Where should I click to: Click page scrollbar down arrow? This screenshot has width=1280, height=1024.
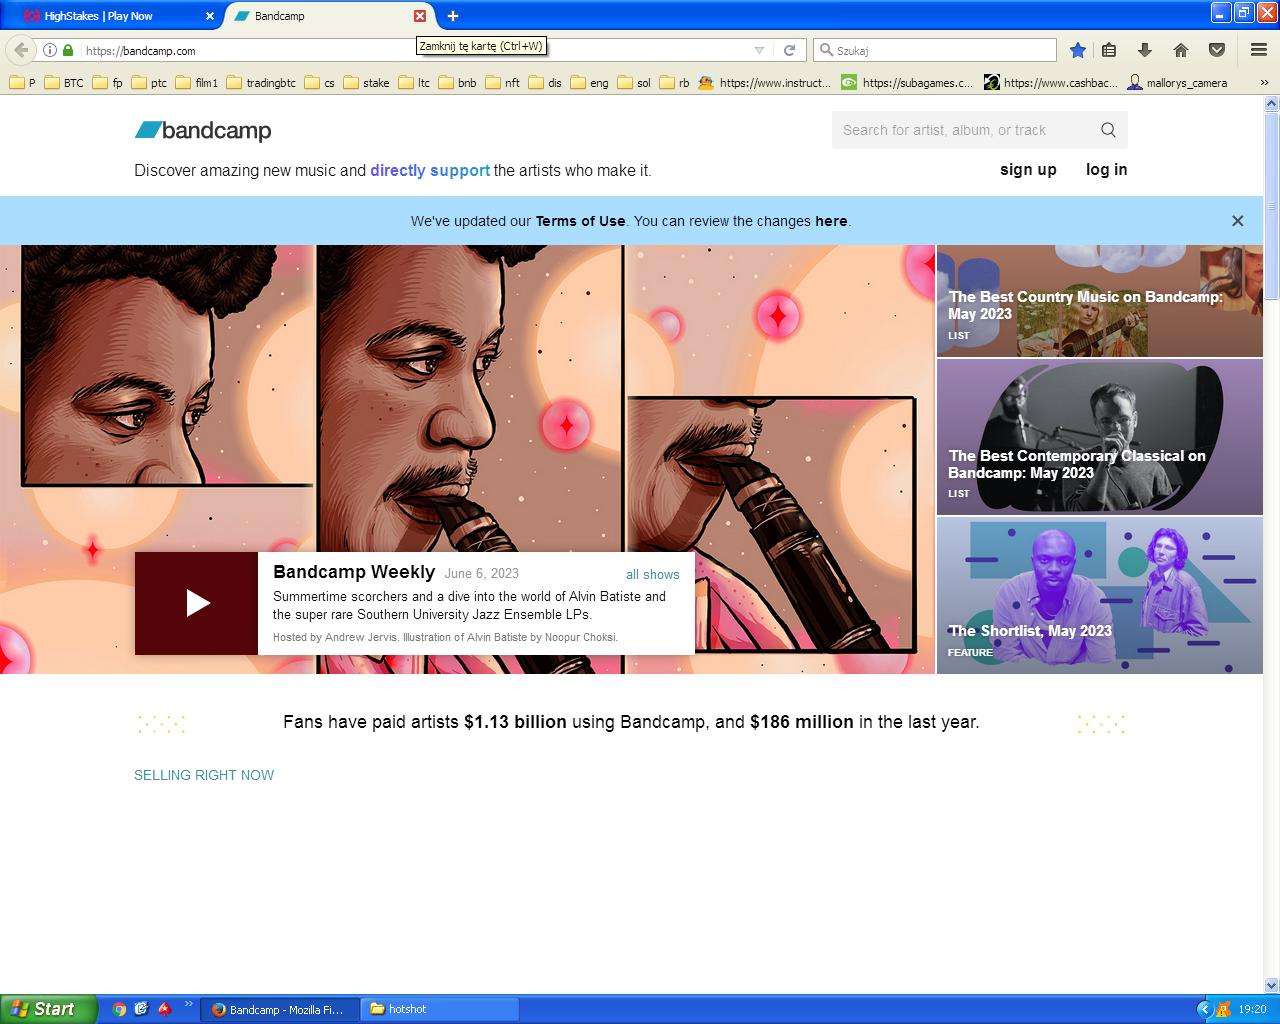[1272, 985]
